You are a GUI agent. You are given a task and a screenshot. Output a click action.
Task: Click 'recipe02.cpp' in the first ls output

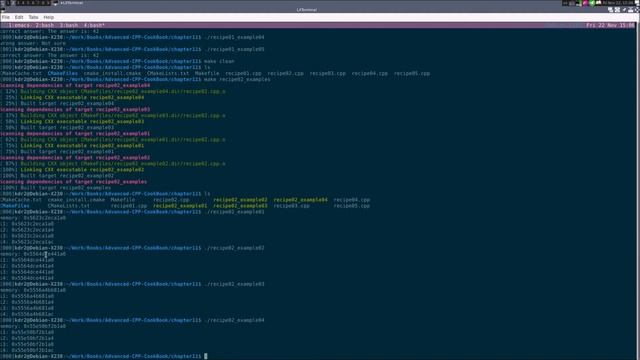(285, 73)
